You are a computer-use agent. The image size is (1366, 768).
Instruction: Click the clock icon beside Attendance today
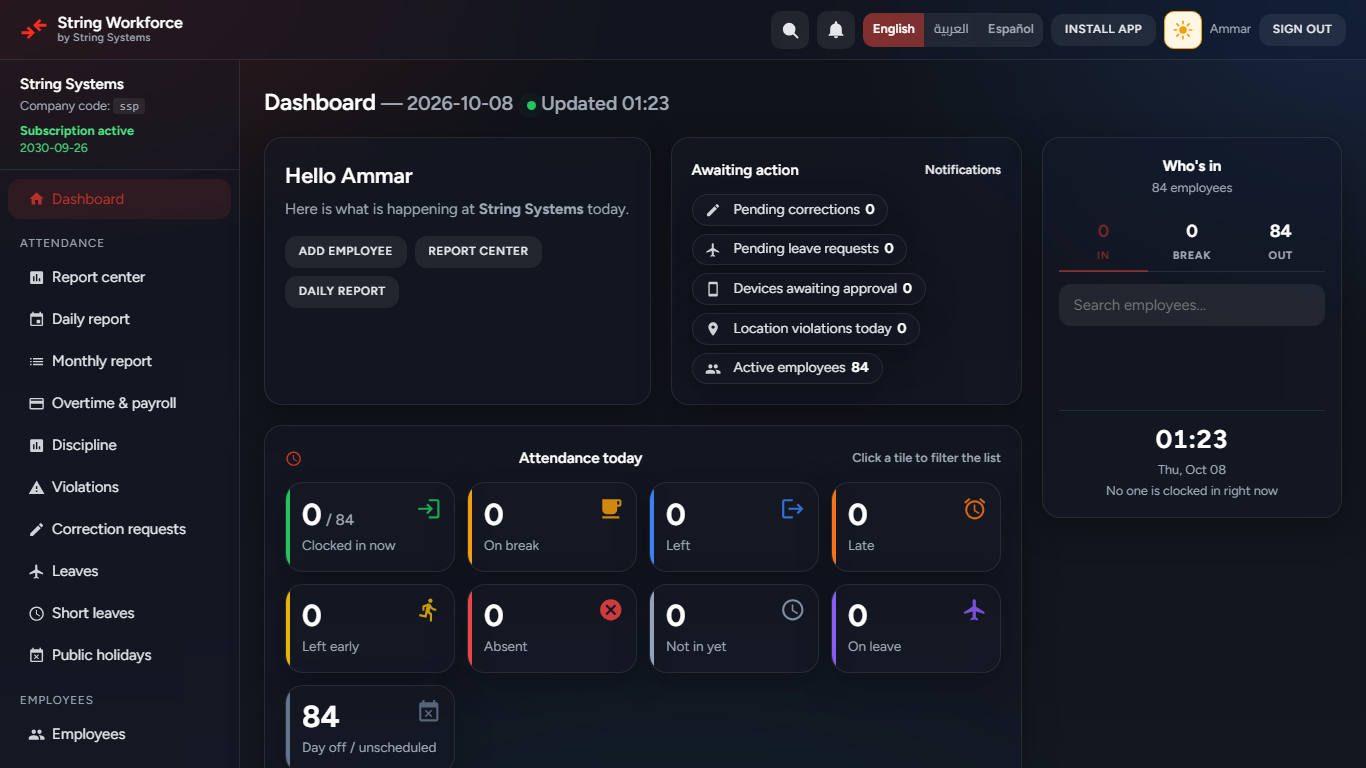pos(293,458)
